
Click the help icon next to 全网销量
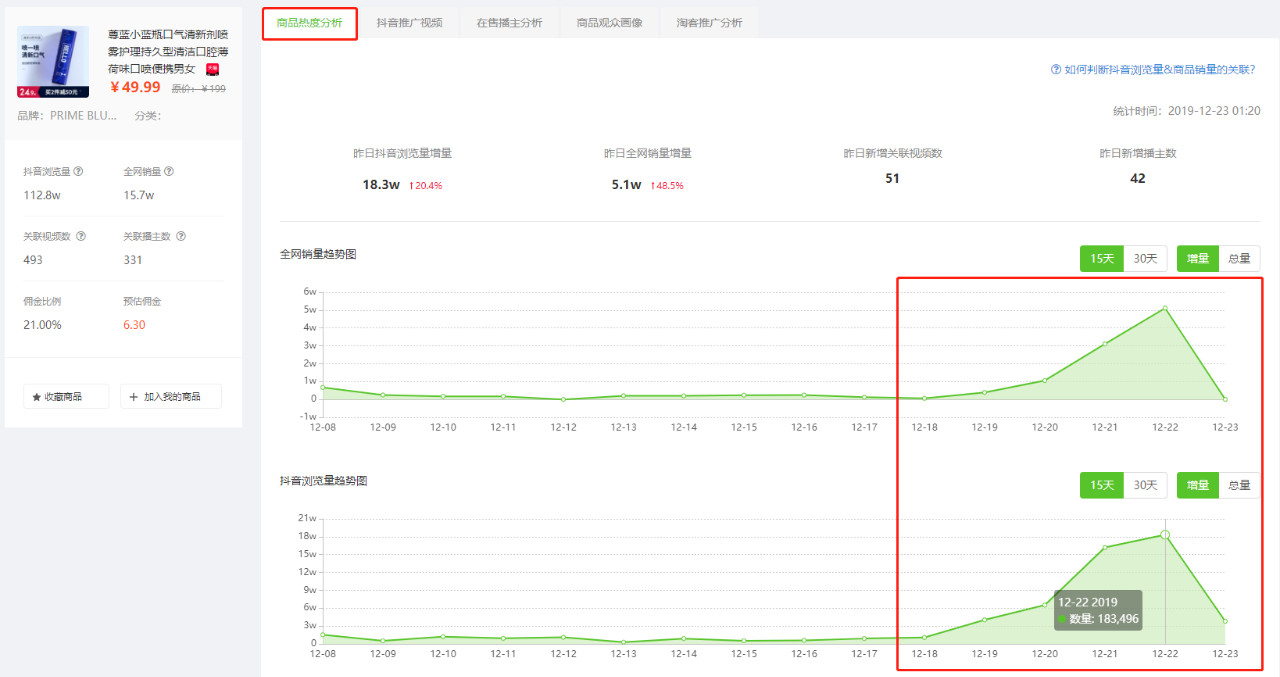(169, 171)
